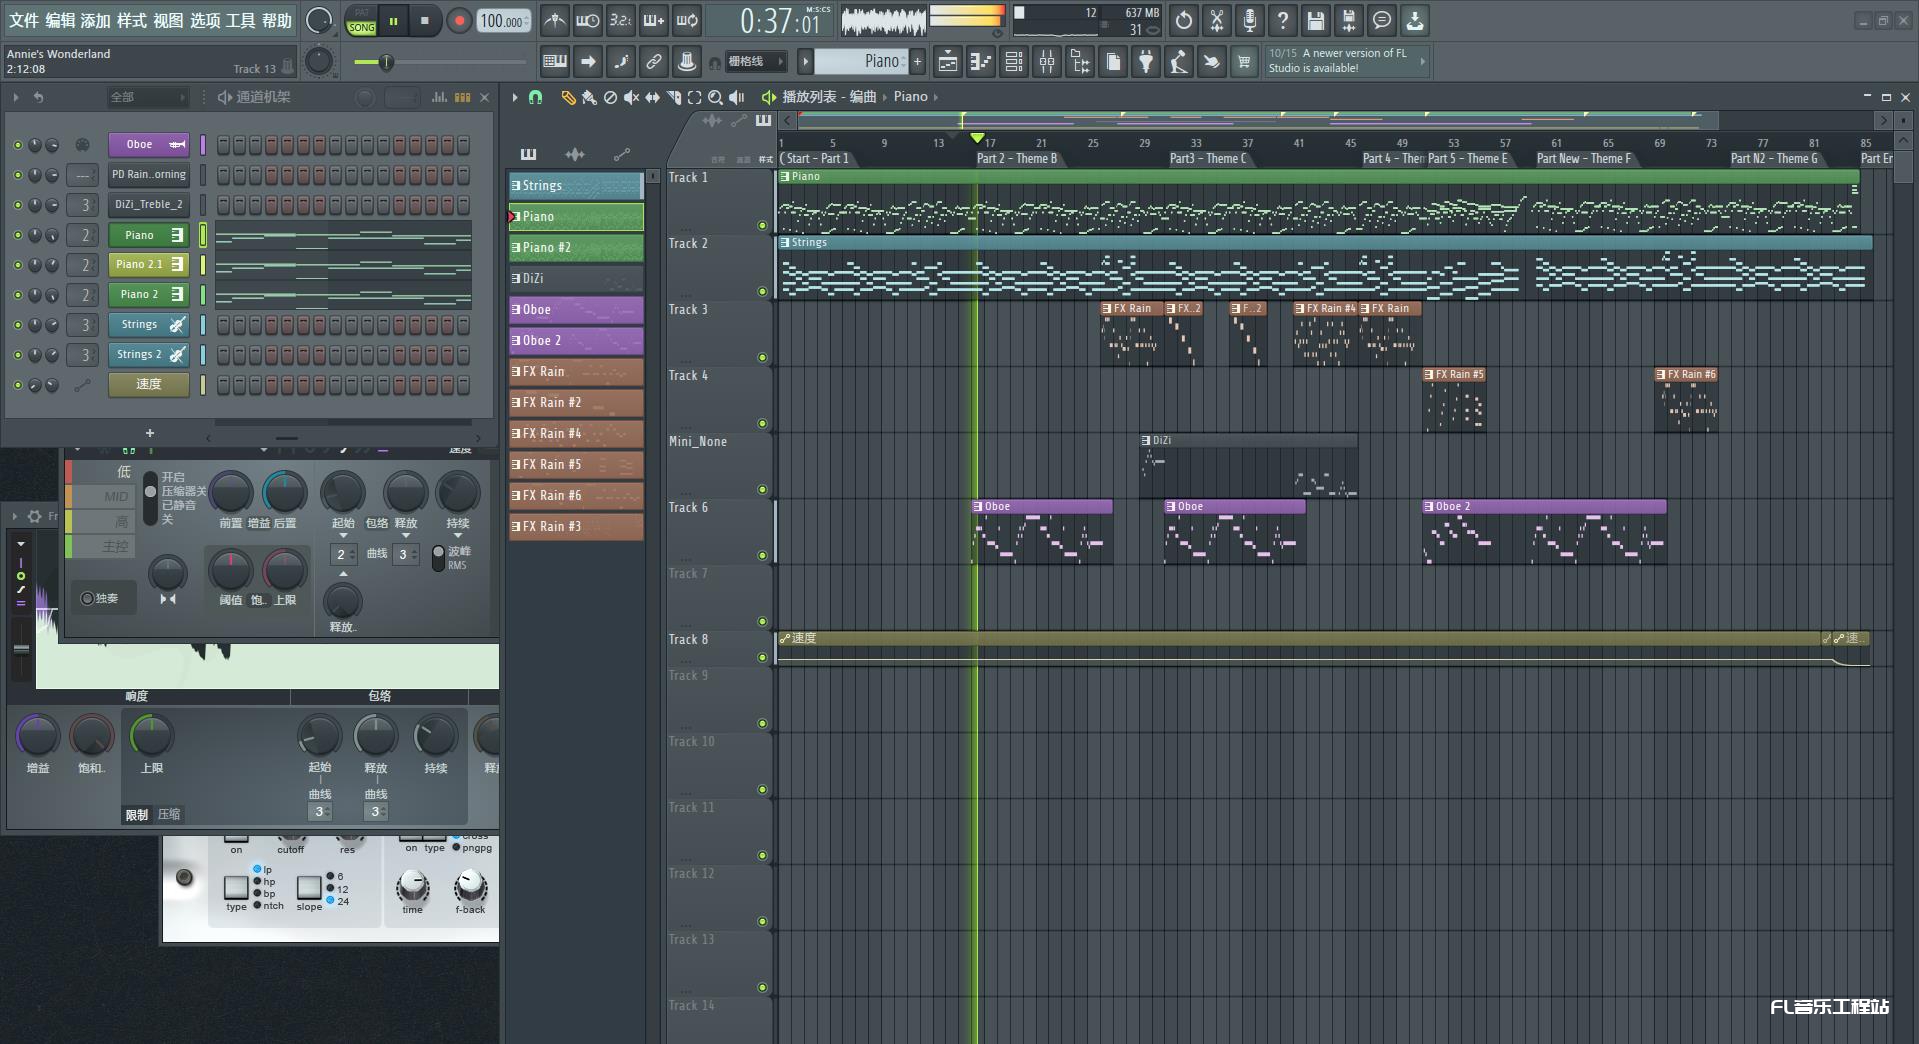
Task: Start recording with the red record button
Action: pyautogui.click(x=459, y=21)
